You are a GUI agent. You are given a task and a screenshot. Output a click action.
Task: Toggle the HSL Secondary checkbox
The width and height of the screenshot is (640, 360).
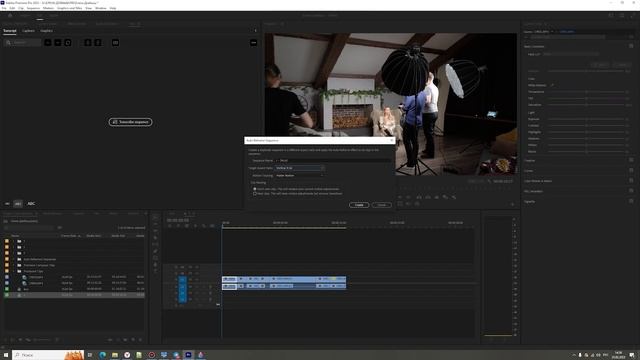tap(631, 191)
